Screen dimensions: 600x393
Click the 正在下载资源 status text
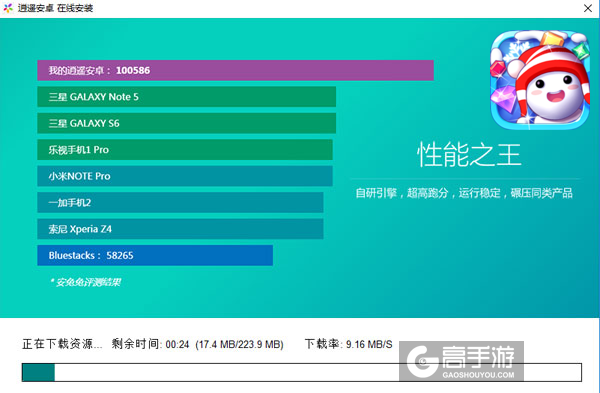pyautogui.click(x=62, y=344)
